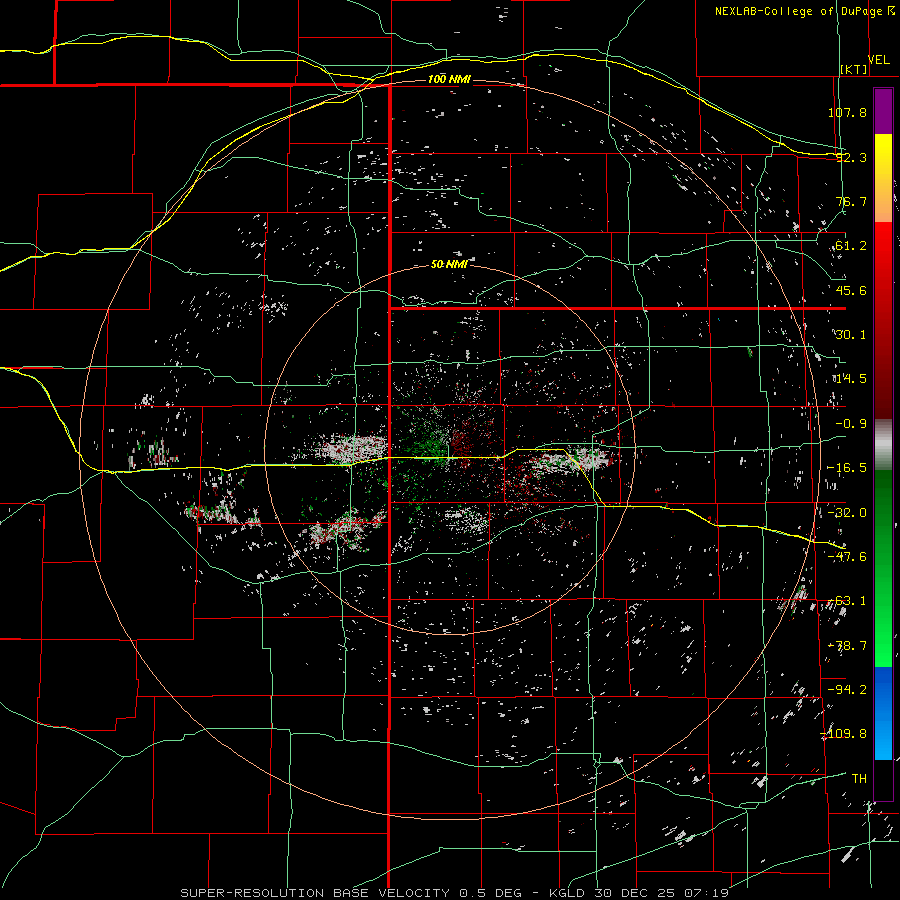Click the -109.8 scale value

844,734
